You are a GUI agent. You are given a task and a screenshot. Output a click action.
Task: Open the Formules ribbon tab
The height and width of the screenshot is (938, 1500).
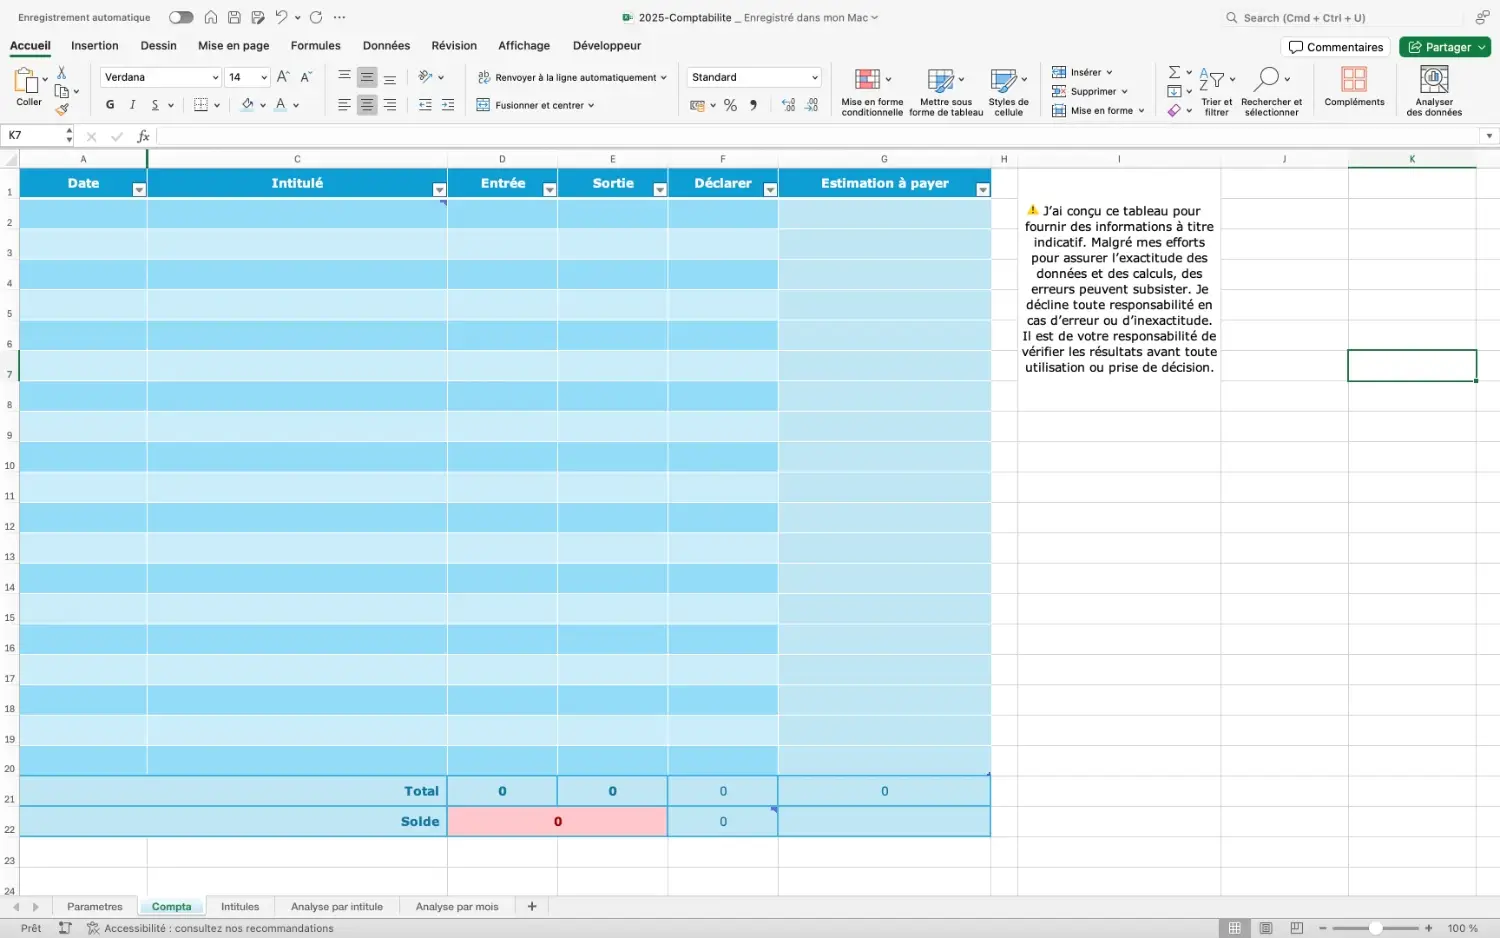[315, 46]
